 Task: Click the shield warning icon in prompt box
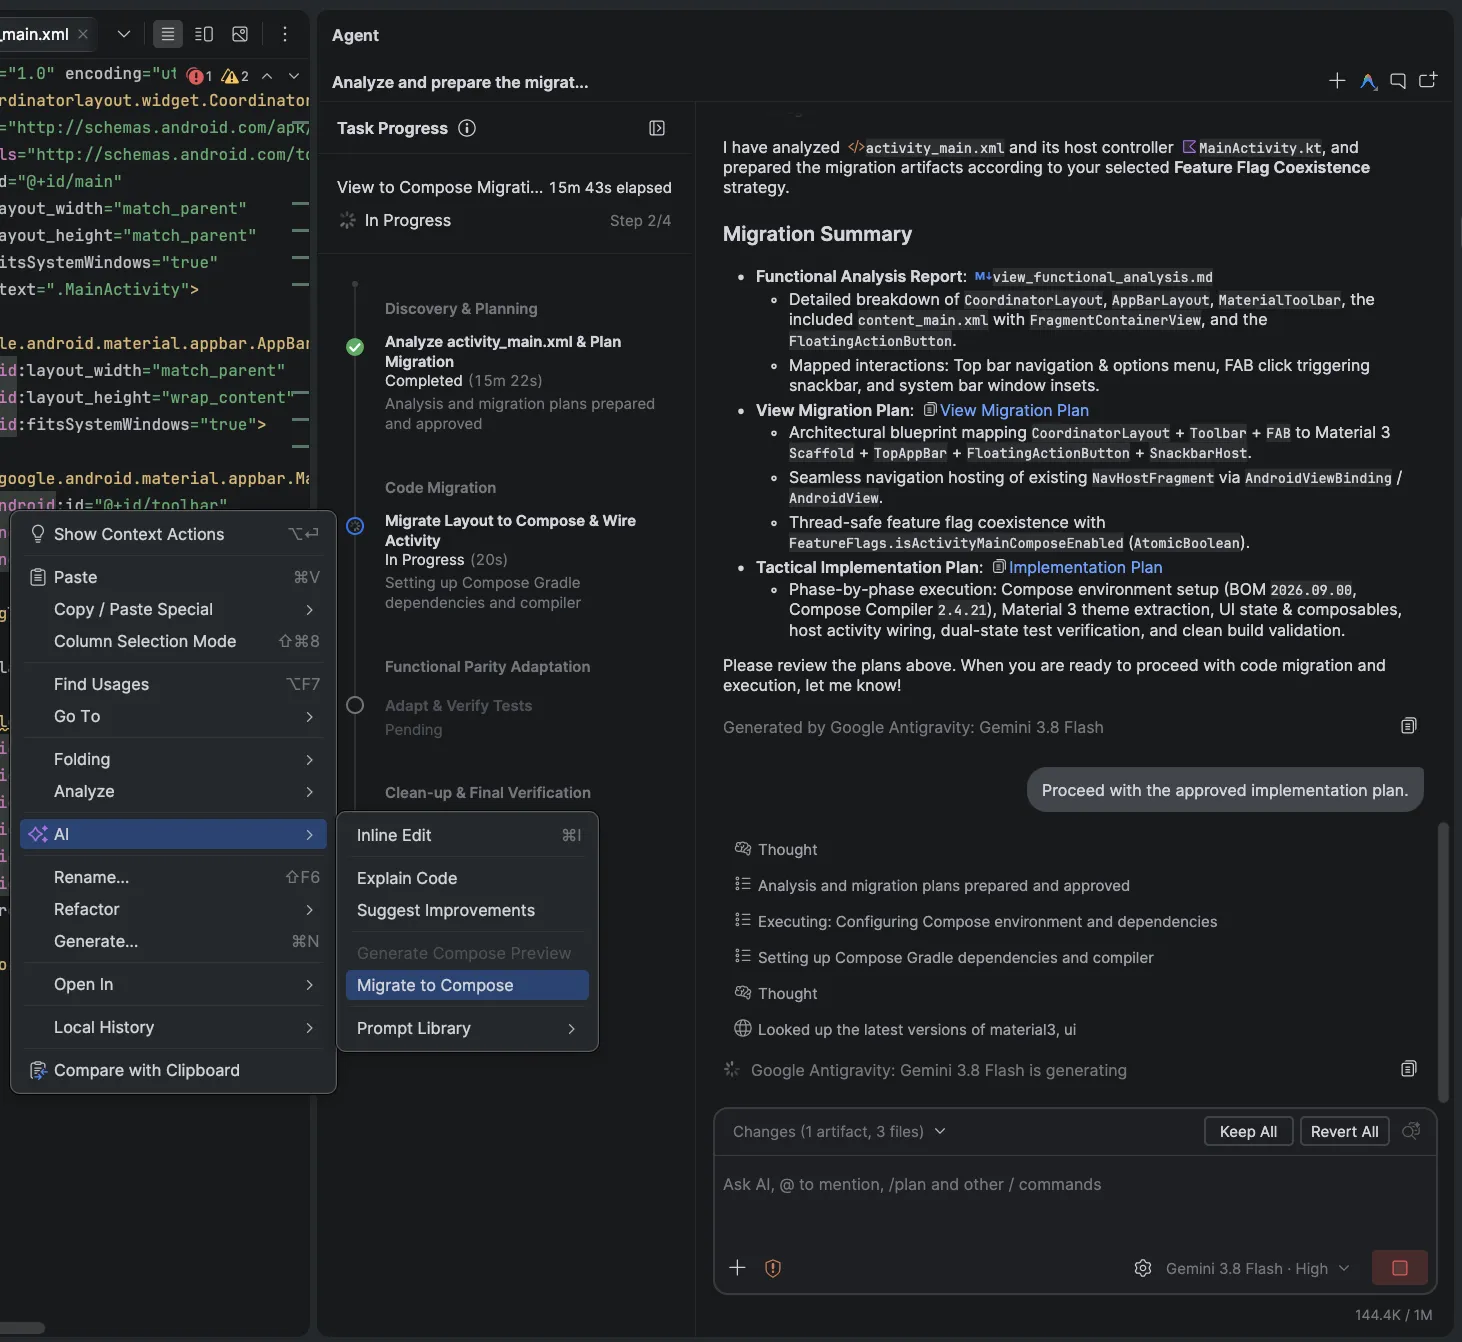pos(773,1268)
